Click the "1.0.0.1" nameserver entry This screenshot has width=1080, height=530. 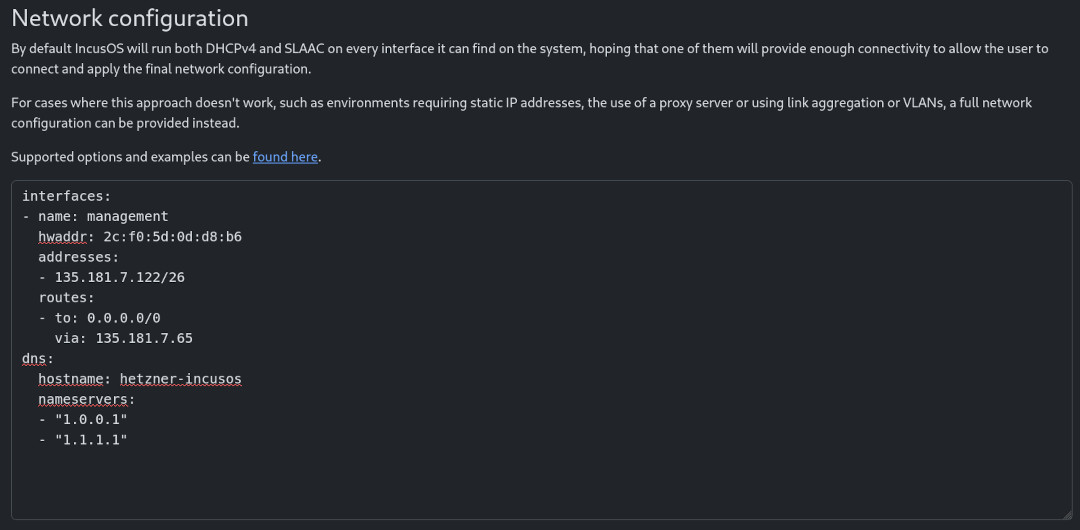[91, 419]
